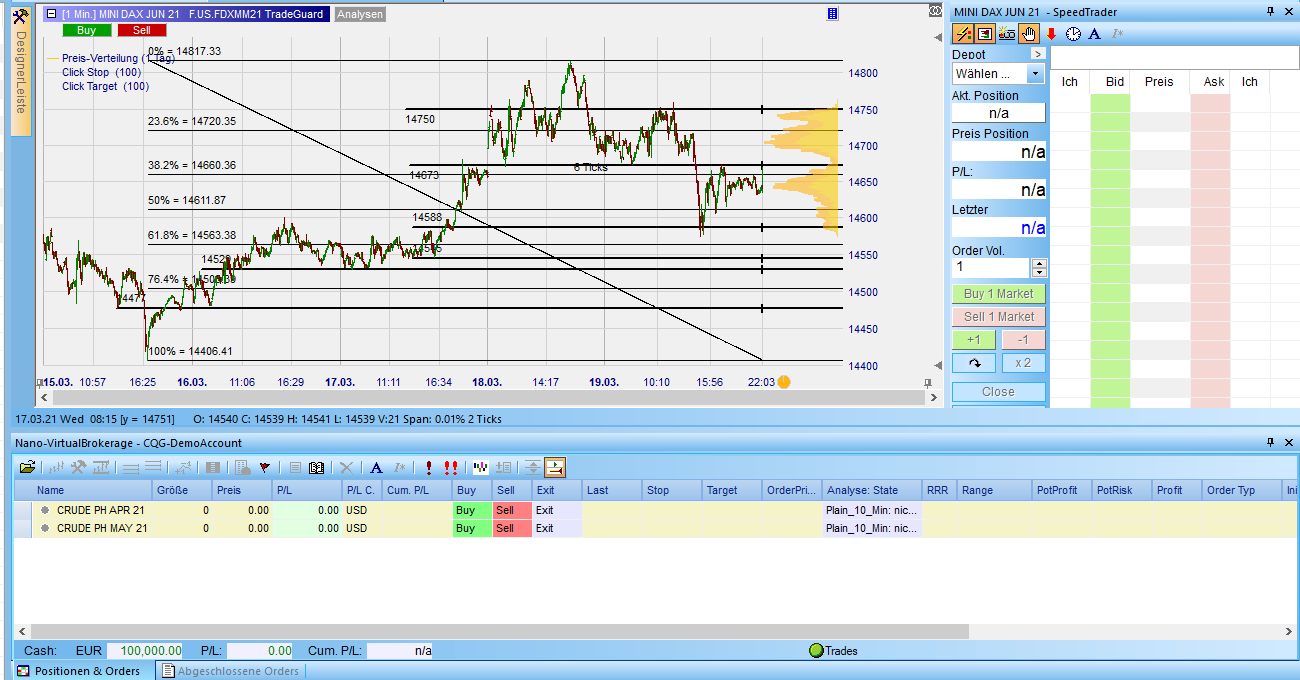The height and width of the screenshot is (680, 1300).
Task: Click the '+1' position button
Action: pyautogui.click(x=974, y=340)
